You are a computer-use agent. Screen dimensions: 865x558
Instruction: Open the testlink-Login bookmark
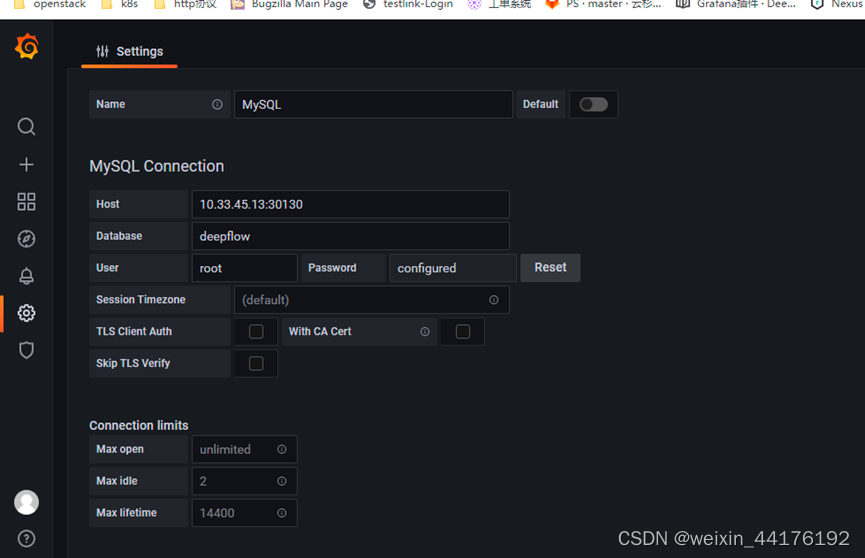408,4
